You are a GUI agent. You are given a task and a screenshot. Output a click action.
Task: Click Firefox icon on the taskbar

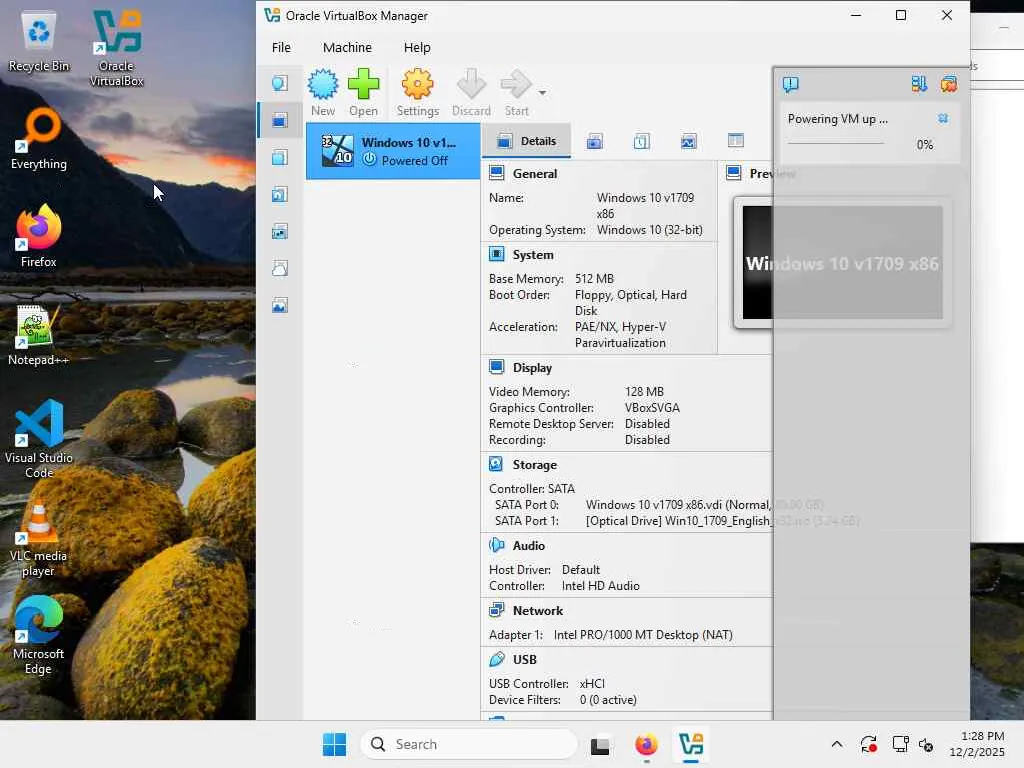click(x=646, y=744)
